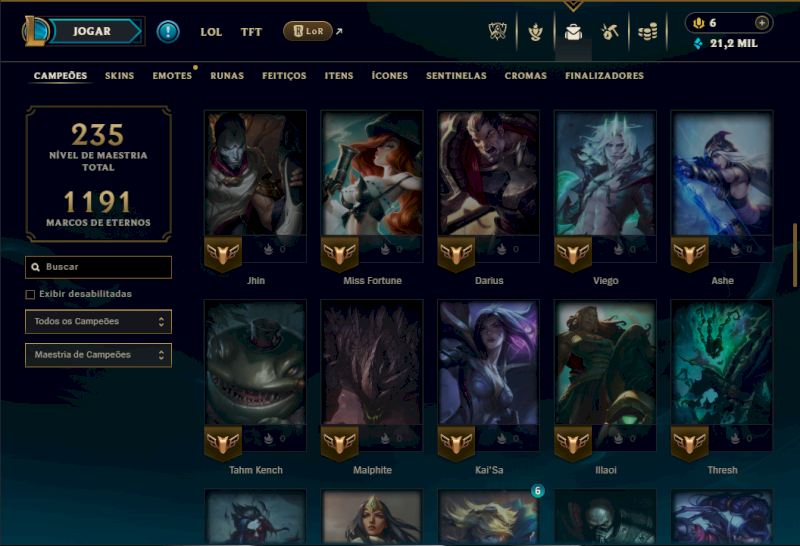Open the Emotes tab

point(172,76)
